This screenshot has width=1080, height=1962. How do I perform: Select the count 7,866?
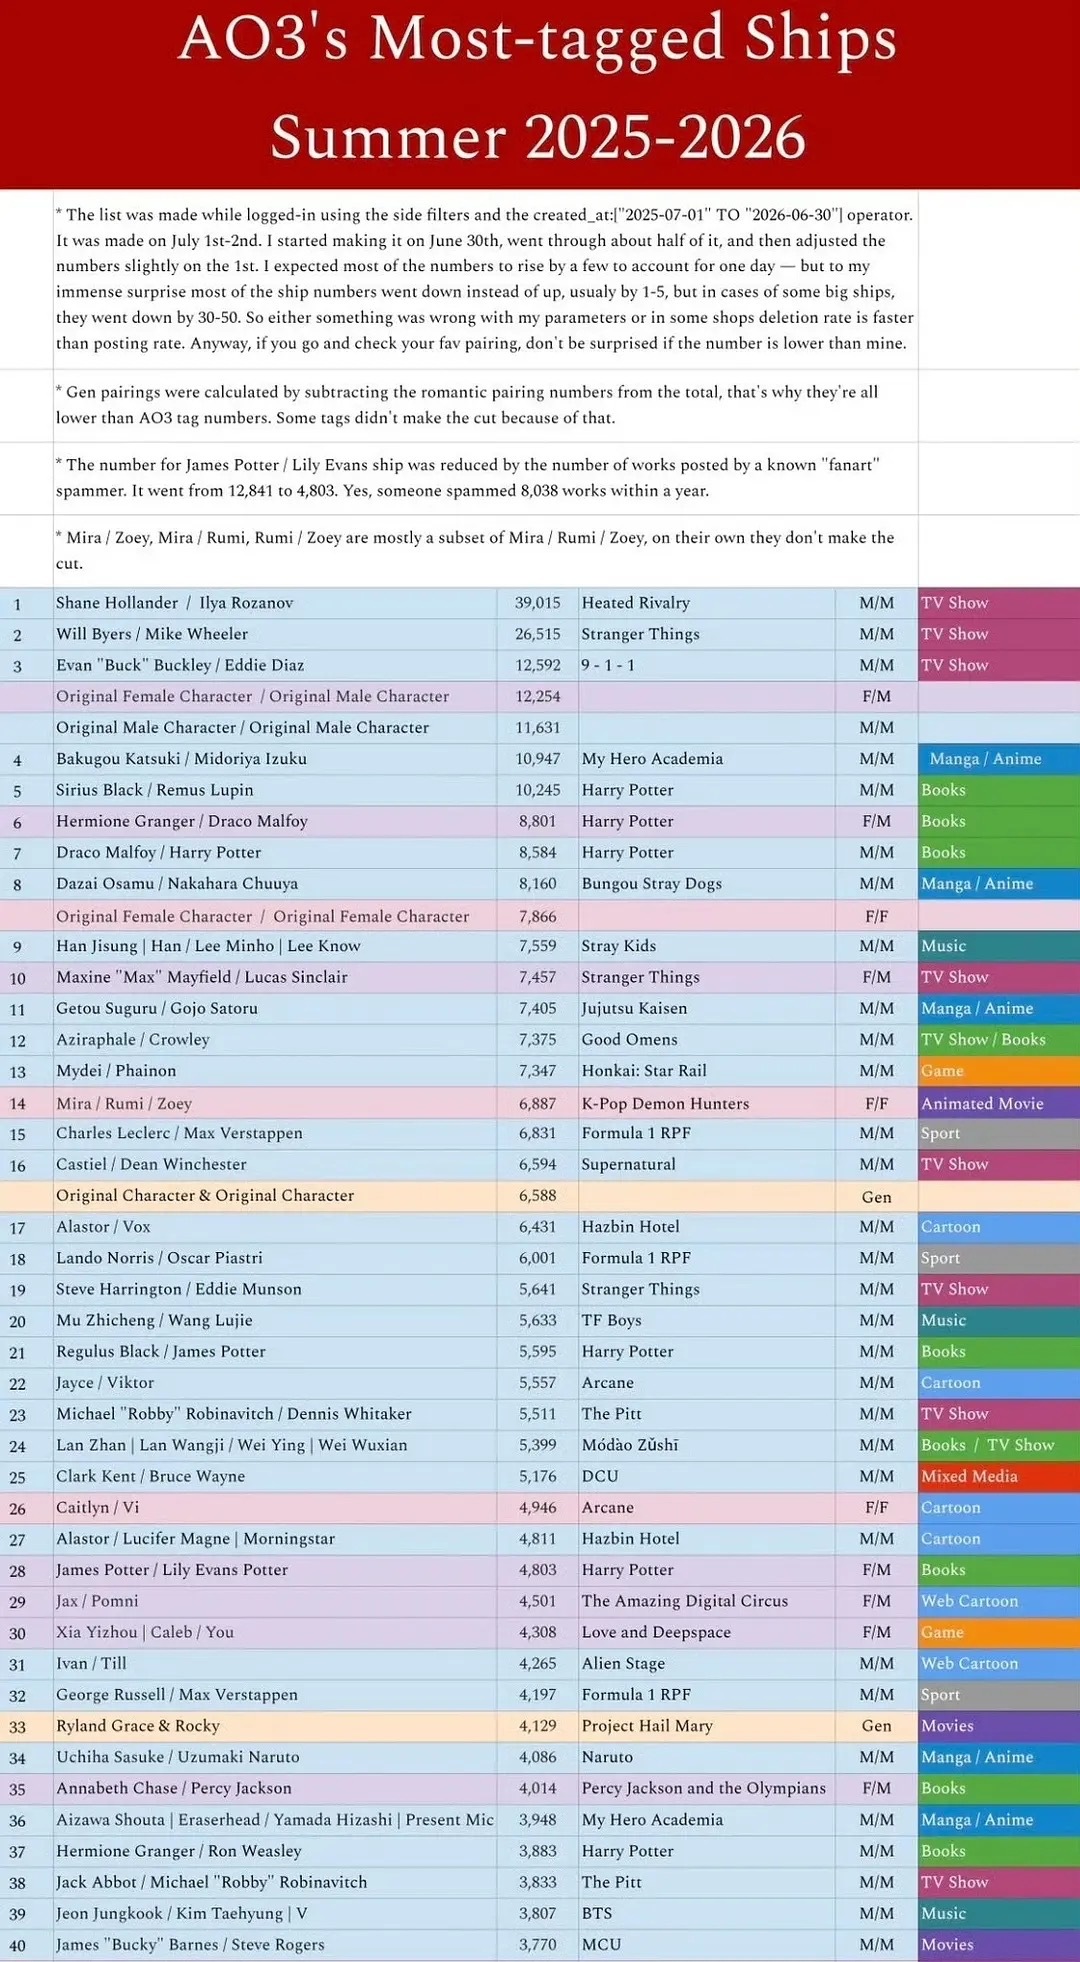click(538, 917)
